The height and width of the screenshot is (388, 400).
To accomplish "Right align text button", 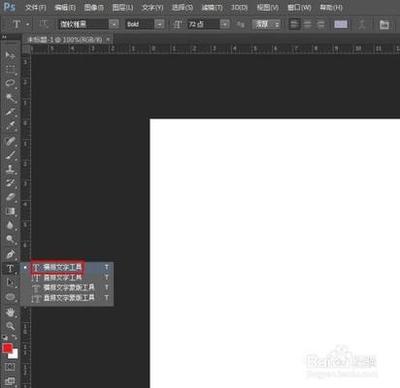I will 321,24.
